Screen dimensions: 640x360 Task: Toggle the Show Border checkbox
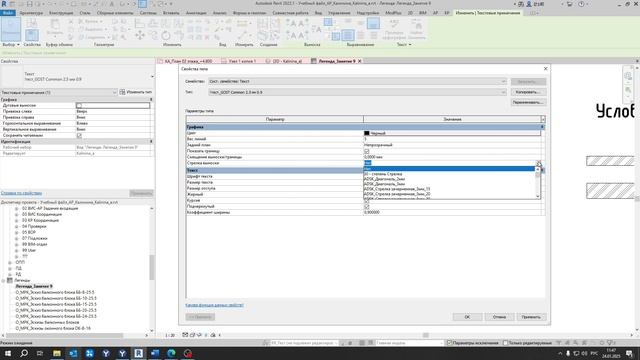tap(367, 151)
